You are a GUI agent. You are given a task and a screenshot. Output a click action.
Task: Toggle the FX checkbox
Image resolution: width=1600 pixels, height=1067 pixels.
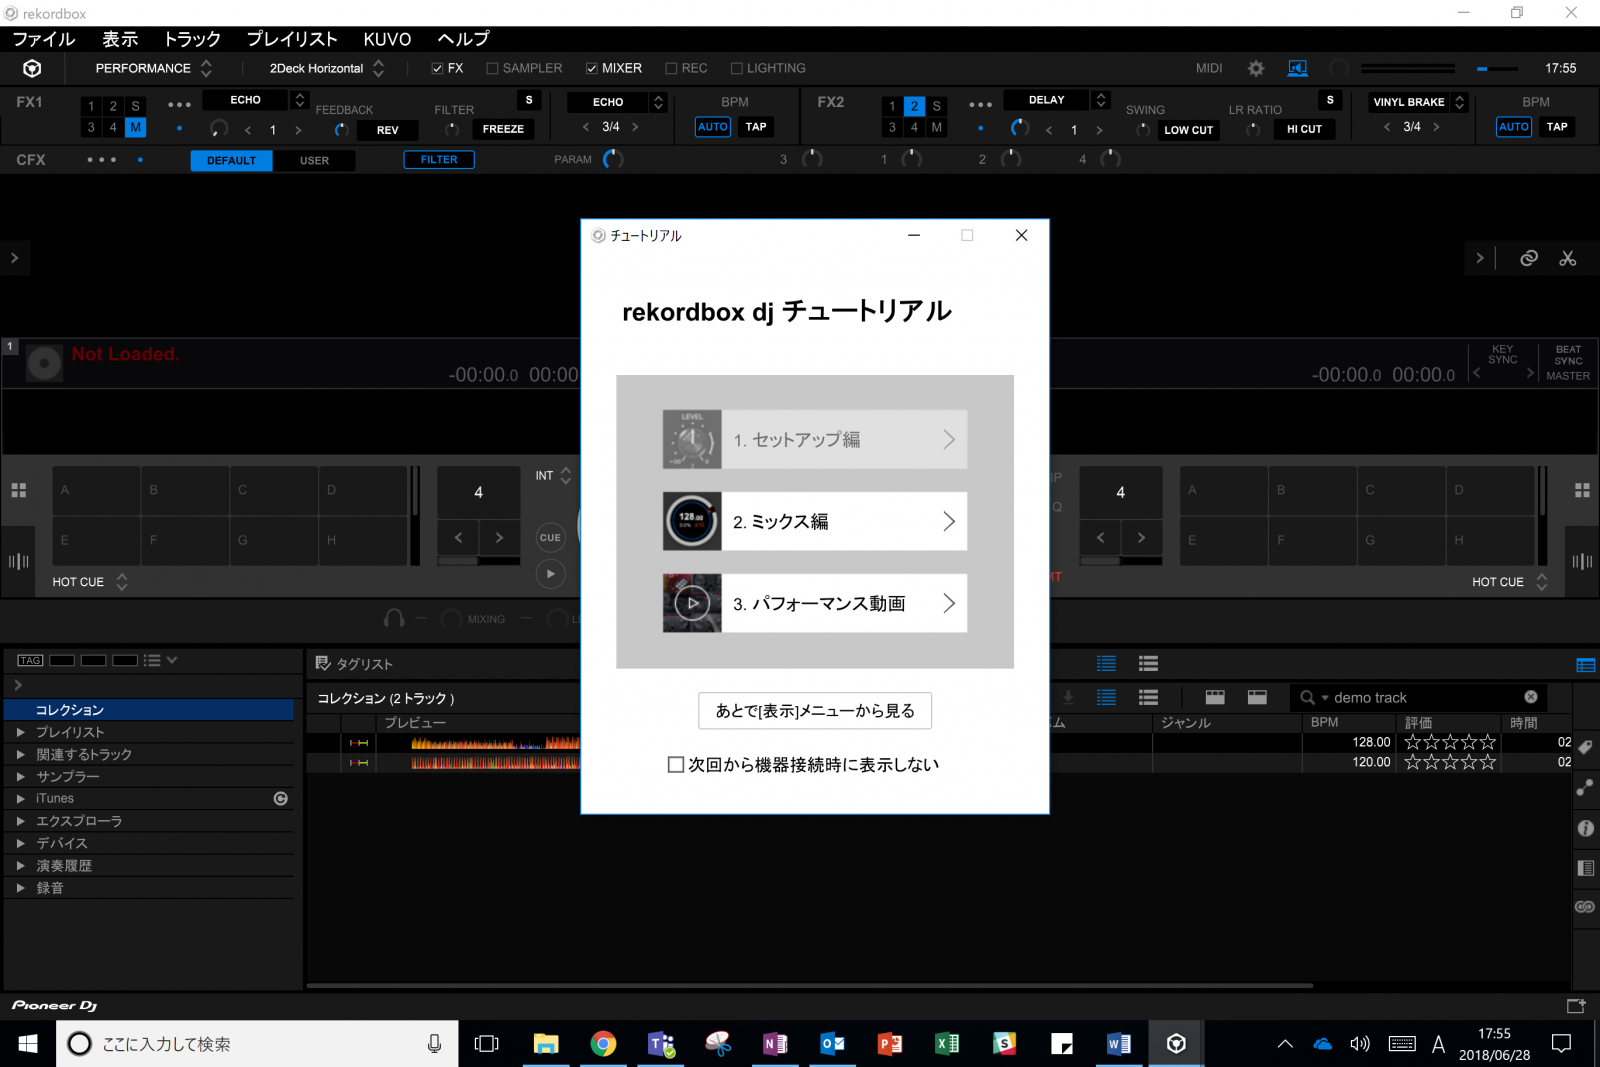tap(437, 68)
